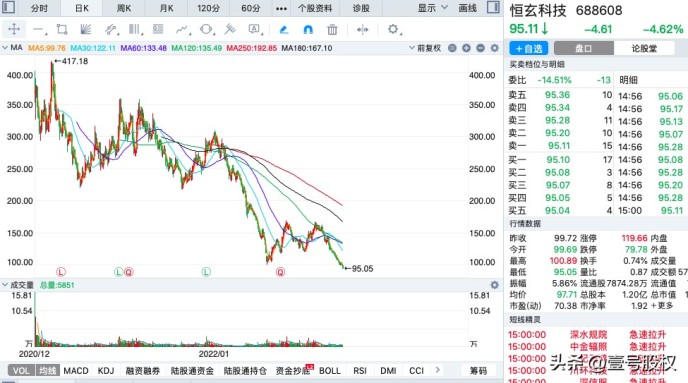Toggle the magnet snap tool
The image size is (688, 383).
(x=308, y=30)
